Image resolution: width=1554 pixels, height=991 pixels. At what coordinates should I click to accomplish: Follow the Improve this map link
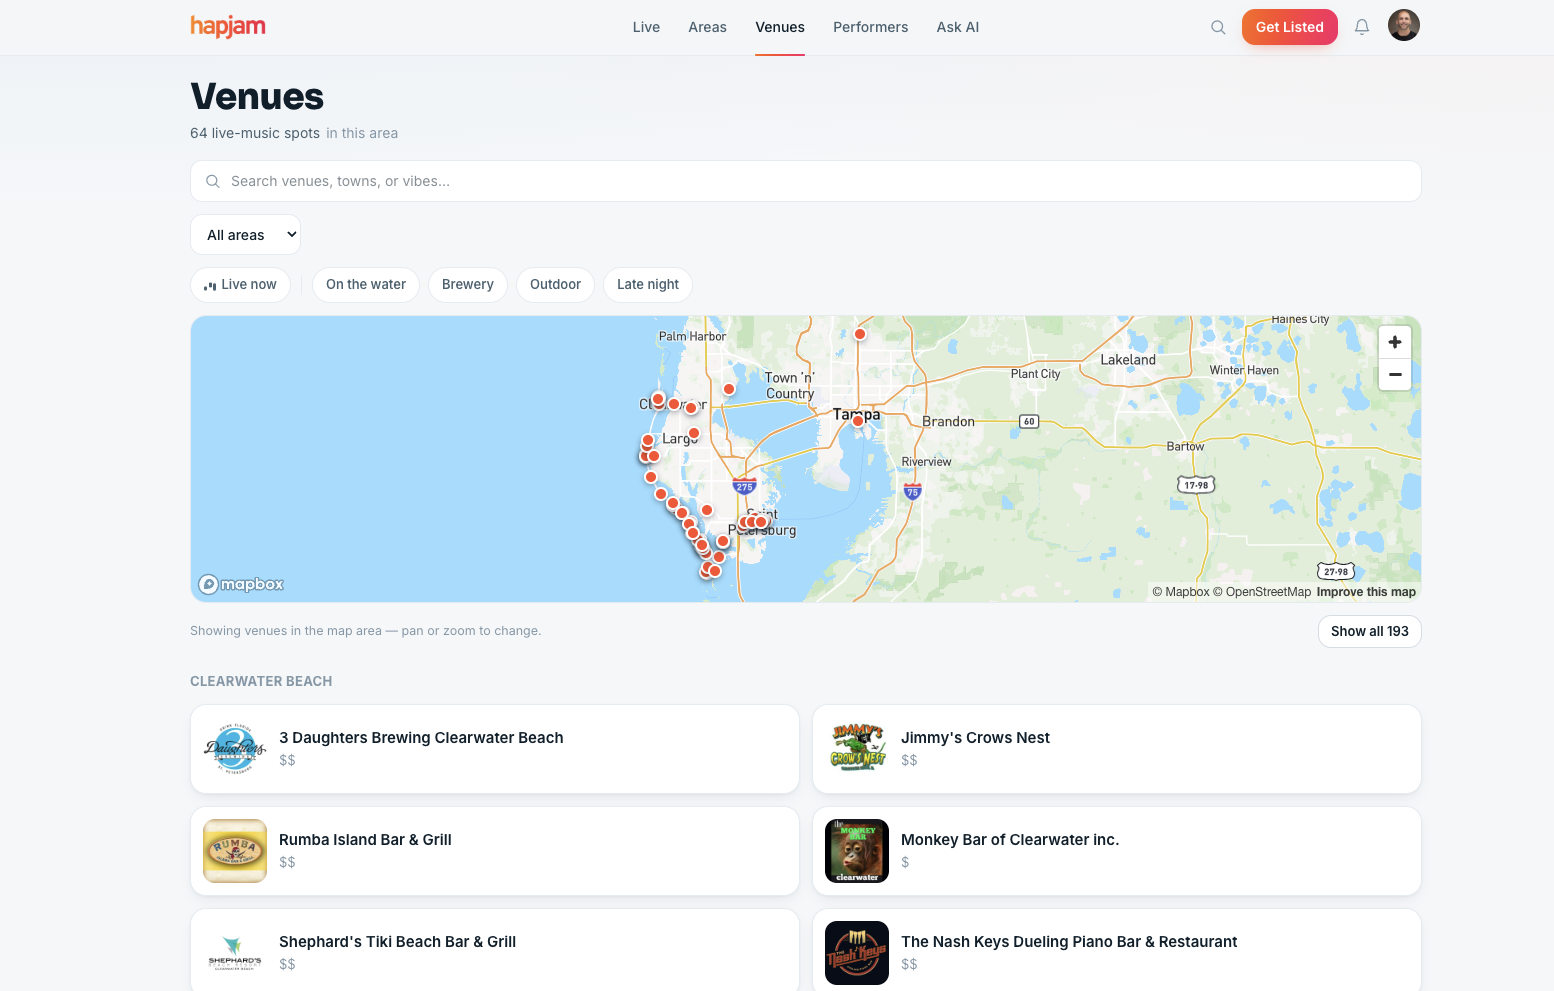(x=1366, y=592)
